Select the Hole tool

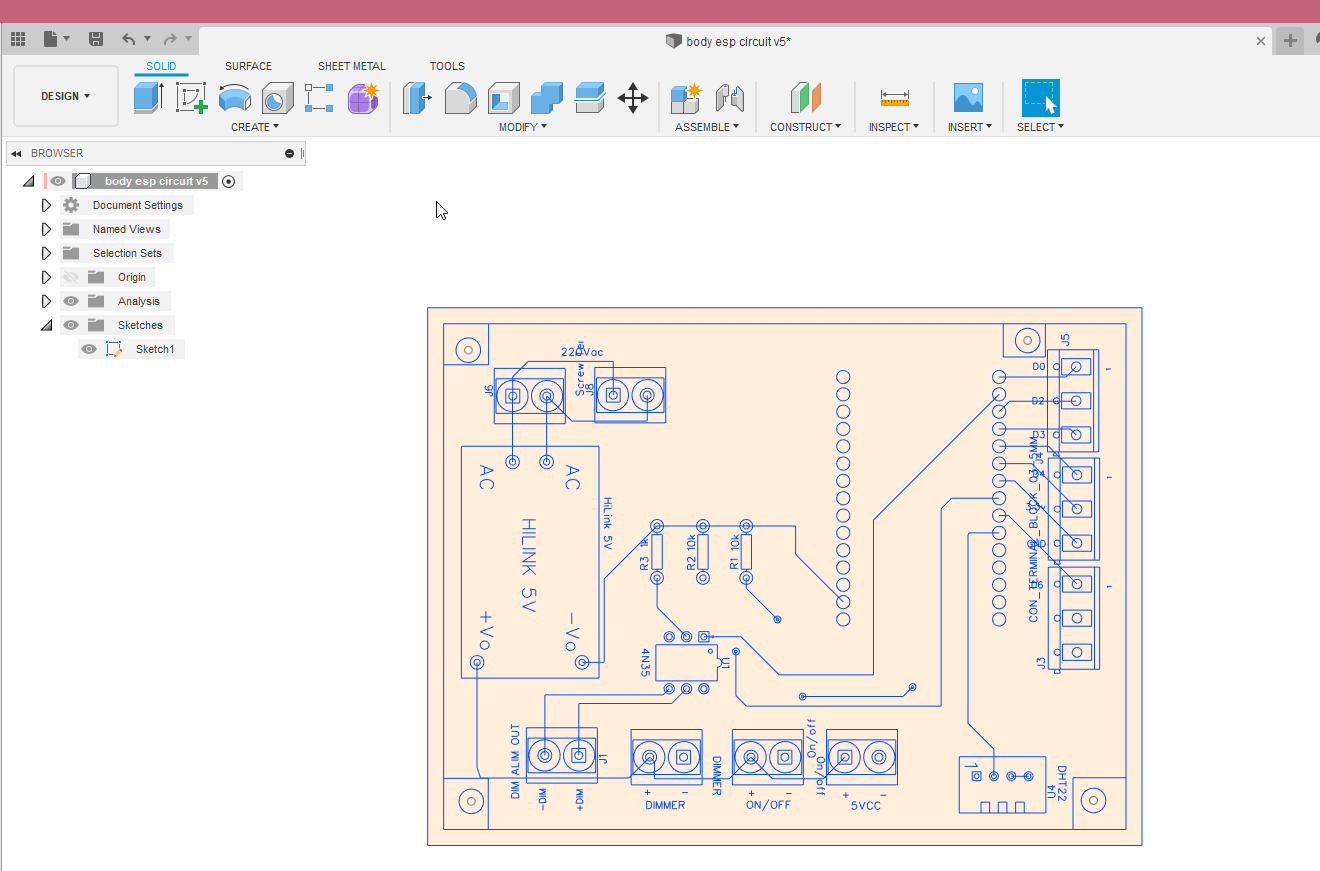pos(277,98)
